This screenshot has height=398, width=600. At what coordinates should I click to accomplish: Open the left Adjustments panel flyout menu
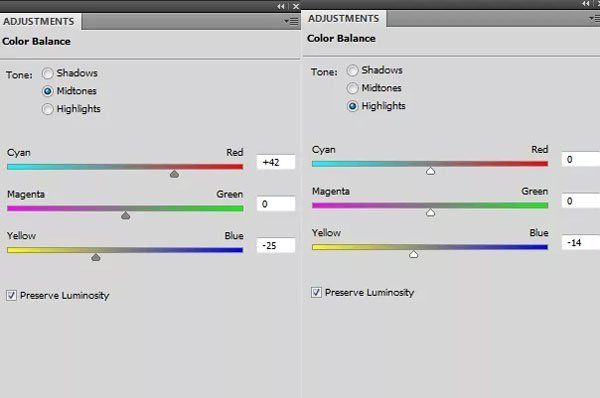(x=292, y=21)
